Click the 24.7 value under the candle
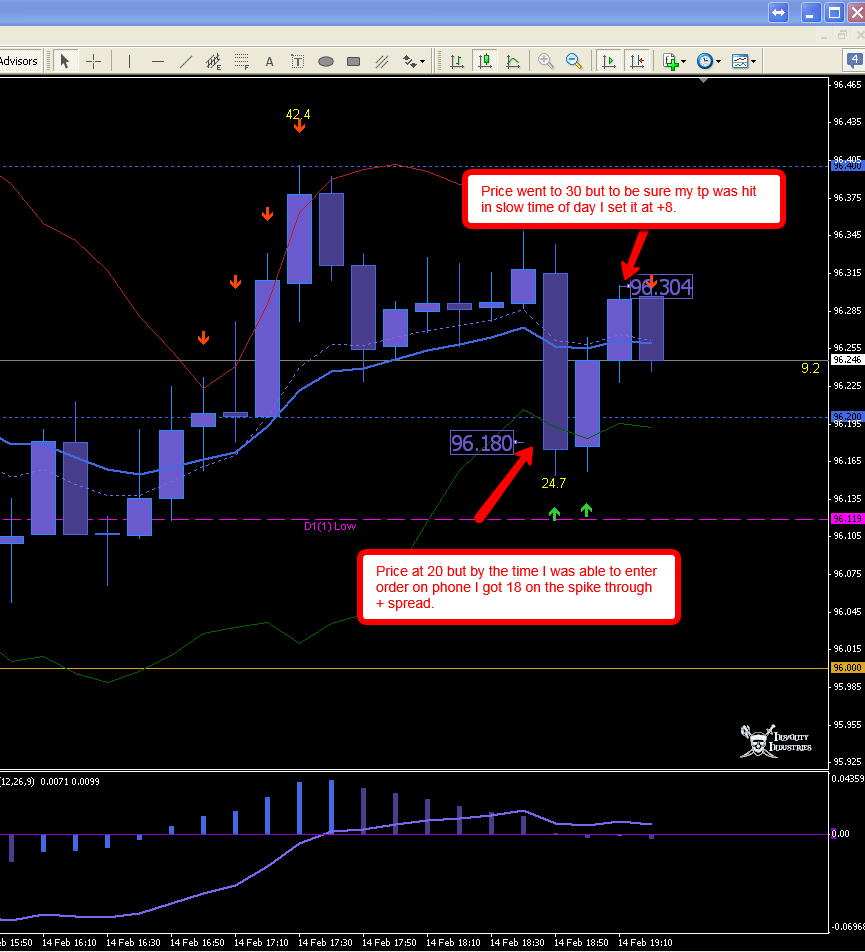 pyautogui.click(x=554, y=483)
